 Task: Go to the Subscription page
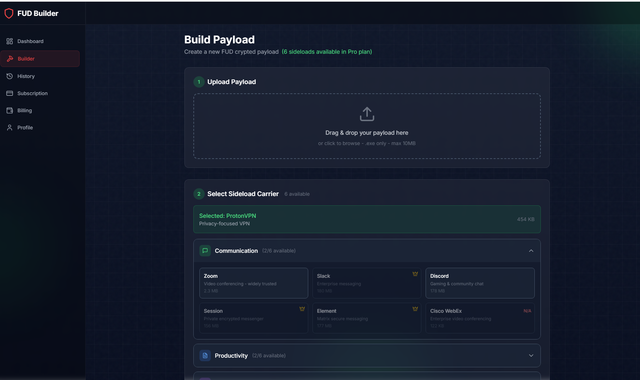coord(40,93)
